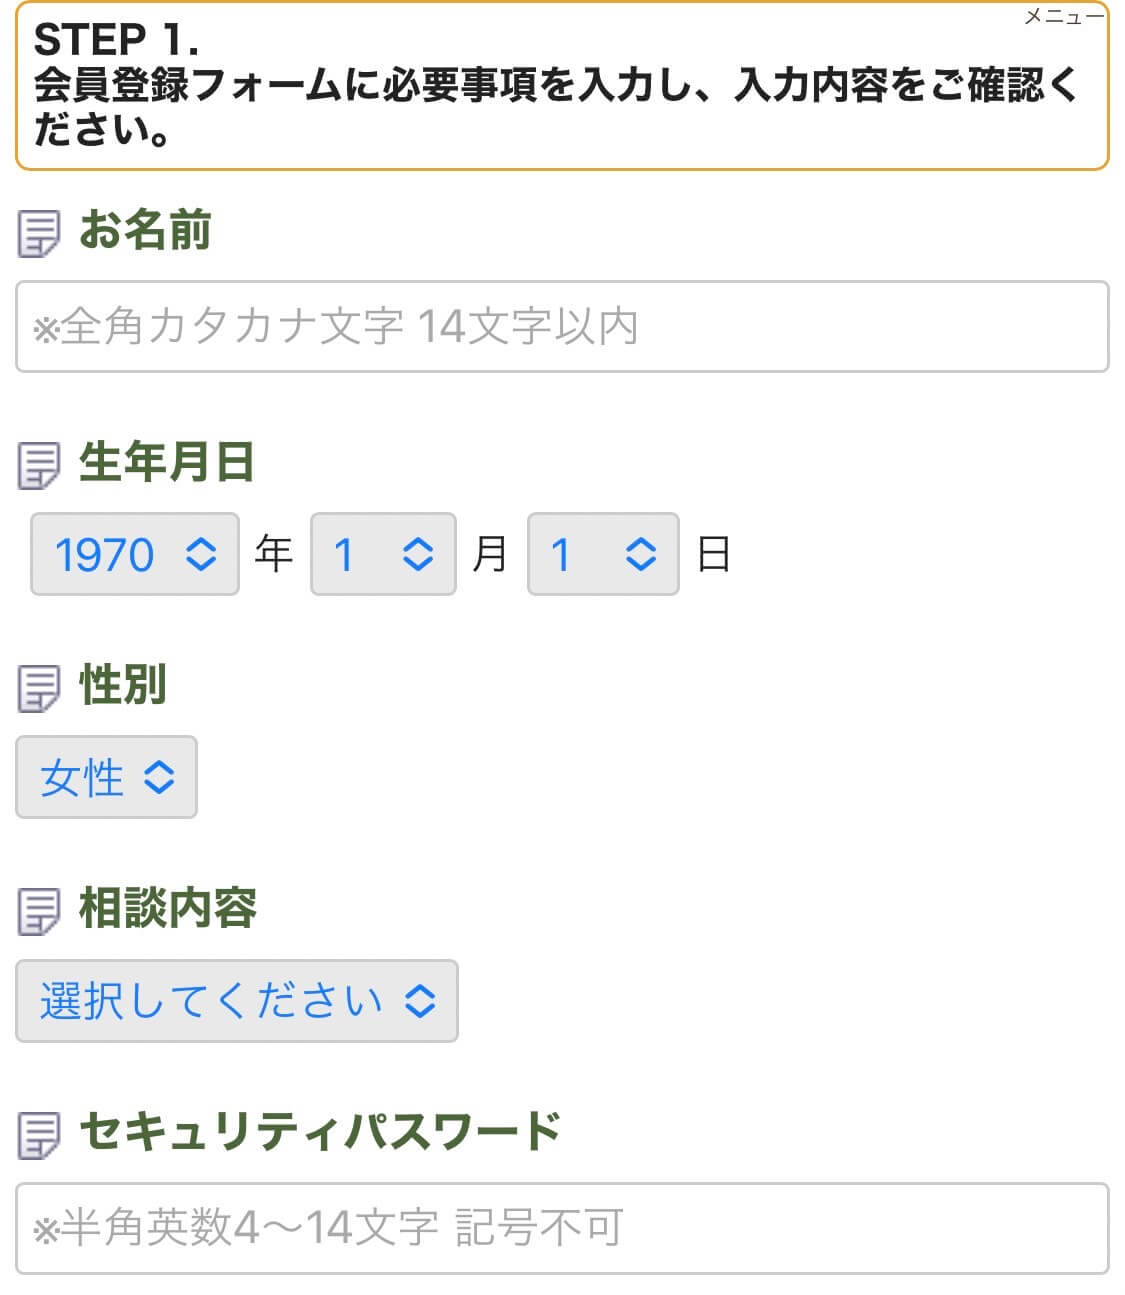This screenshot has width=1125, height=1295.
Task: Click the お名前 section label
Action: click(x=145, y=230)
